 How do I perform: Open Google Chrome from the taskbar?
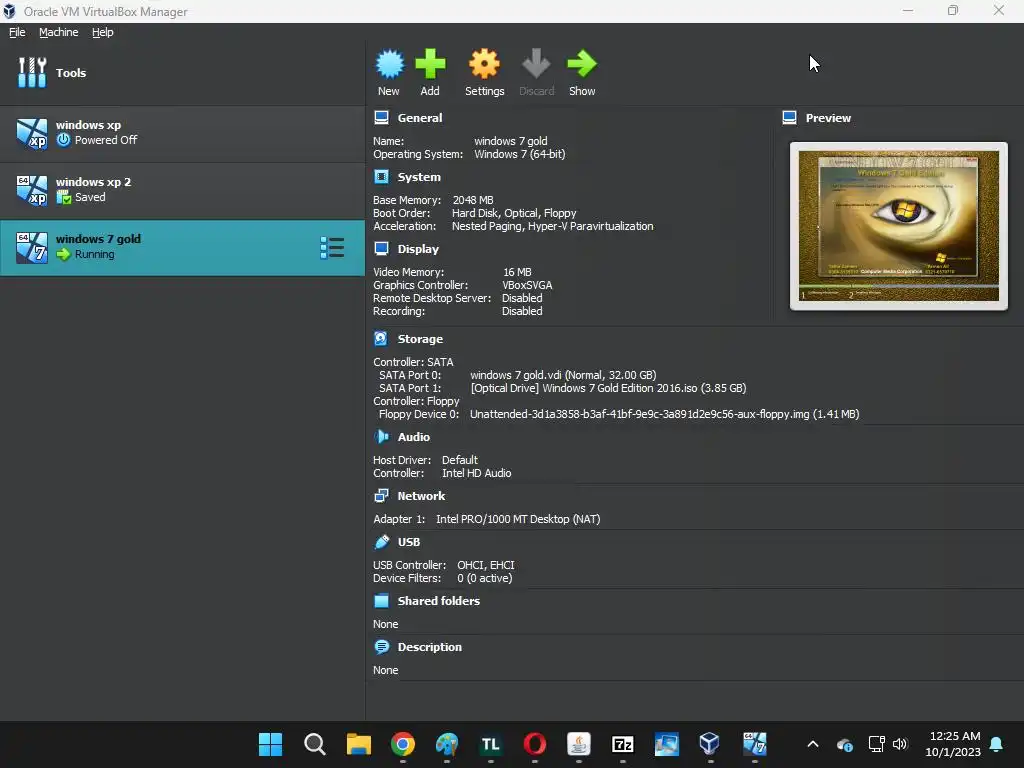(403, 744)
